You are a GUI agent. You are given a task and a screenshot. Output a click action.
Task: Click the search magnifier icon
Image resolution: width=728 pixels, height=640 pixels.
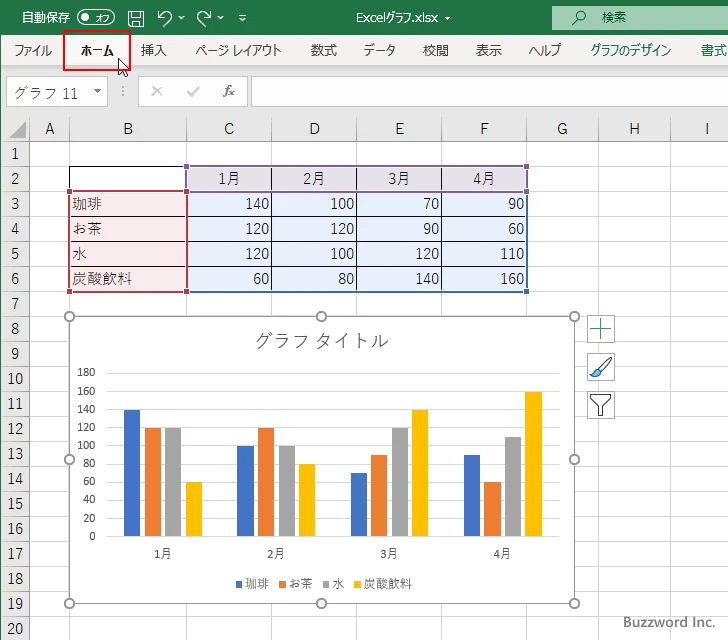(578, 18)
